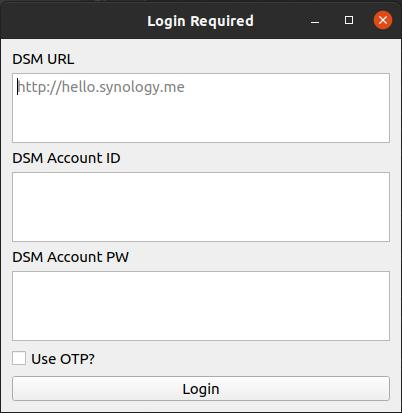Click the "Use OTP?" label text
Viewport: 402px width, 413px height.
[x=63, y=359]
